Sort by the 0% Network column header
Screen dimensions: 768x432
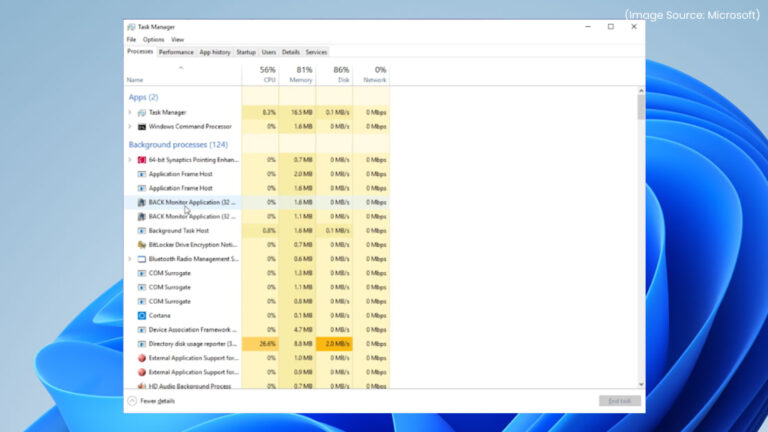coord(371,74)
